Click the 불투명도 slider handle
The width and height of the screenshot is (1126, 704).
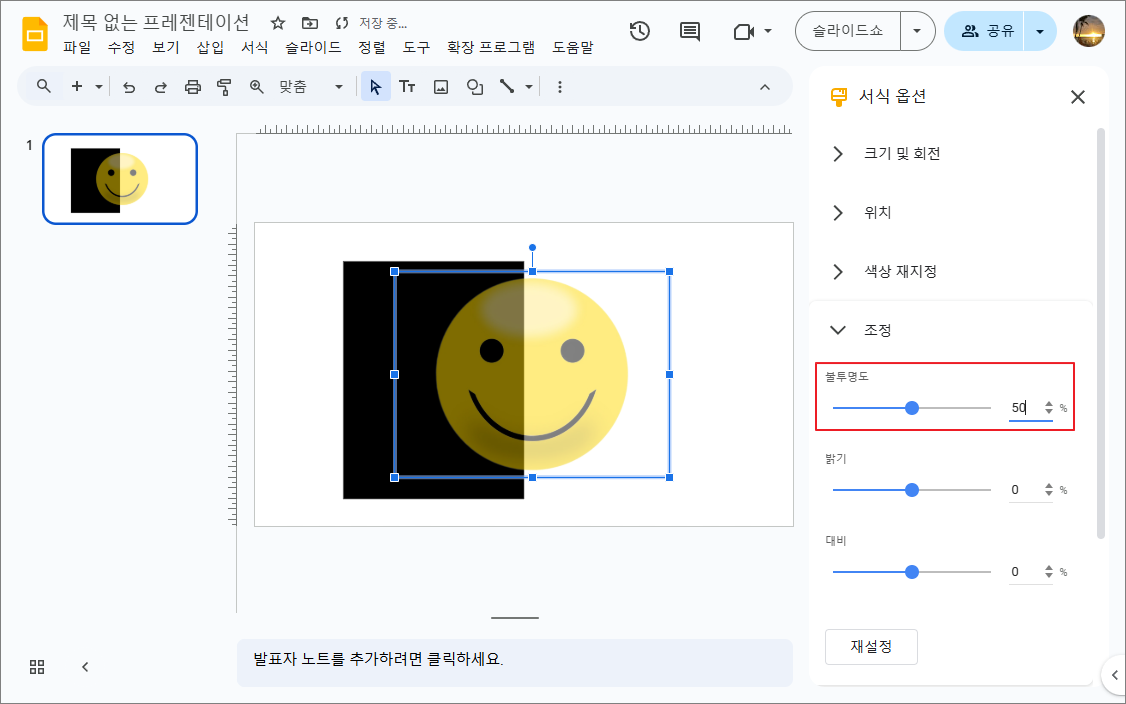912,408
